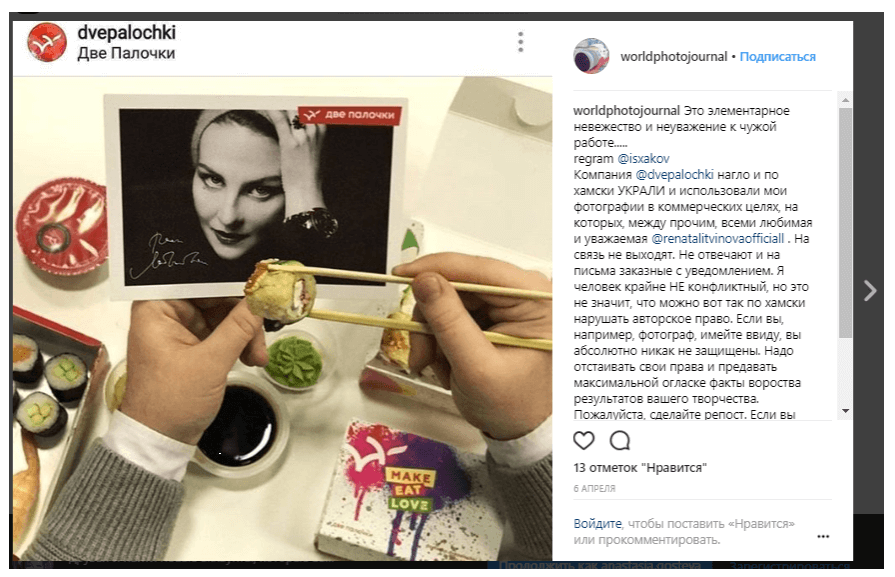
Task: Open the three vertical dots post menu
Action: 520,42
